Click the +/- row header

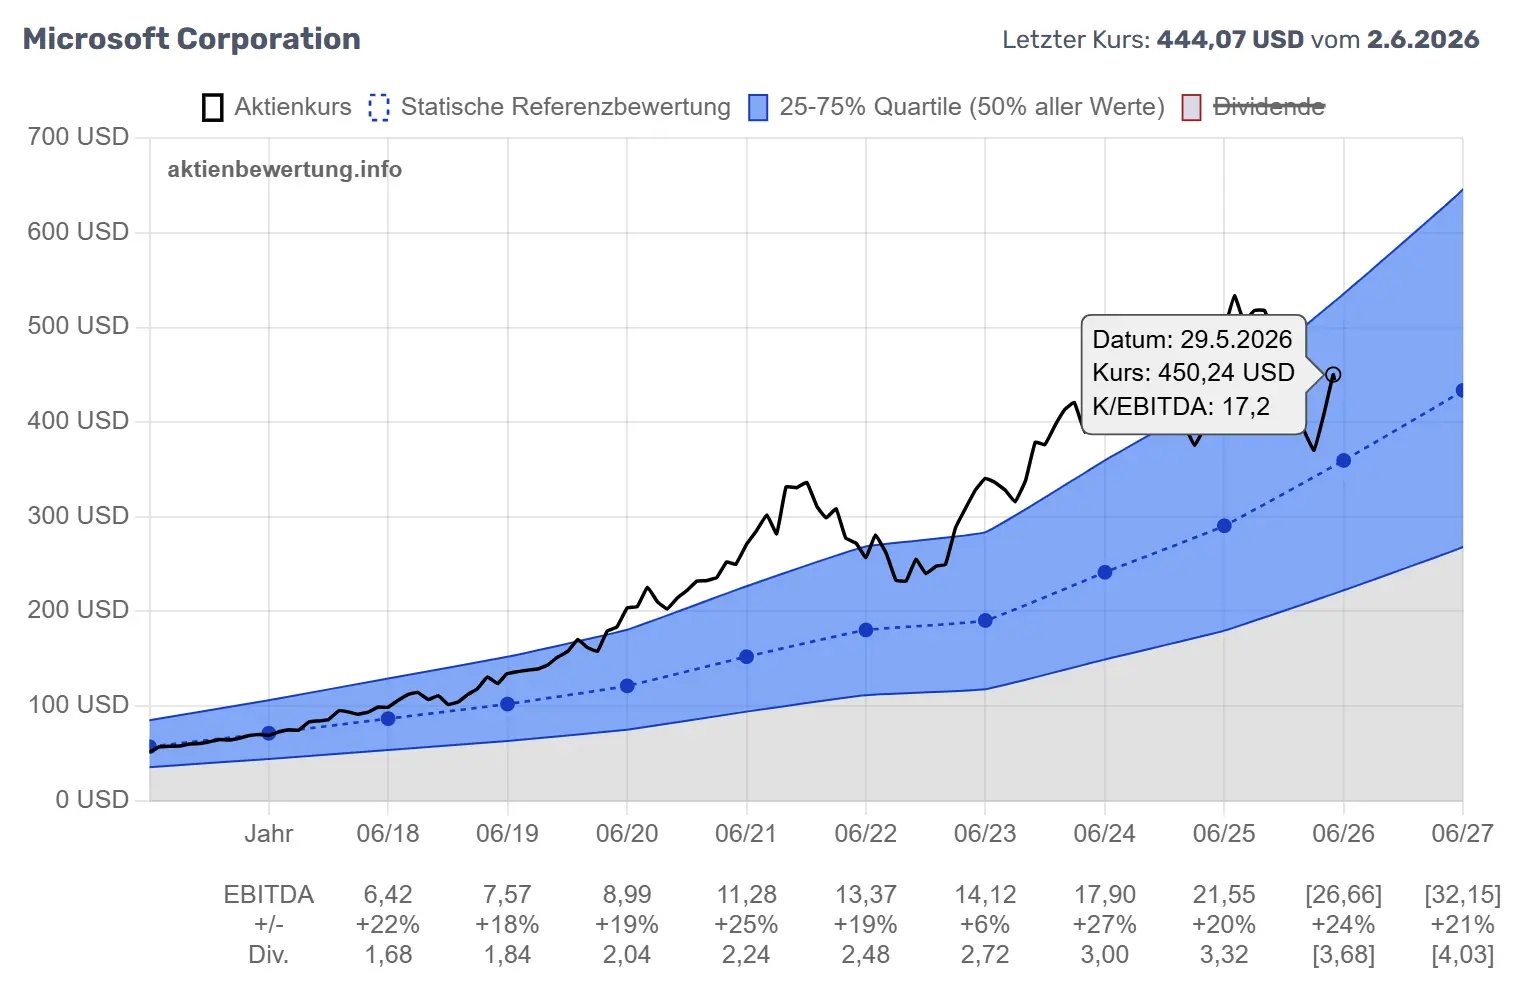269,925
